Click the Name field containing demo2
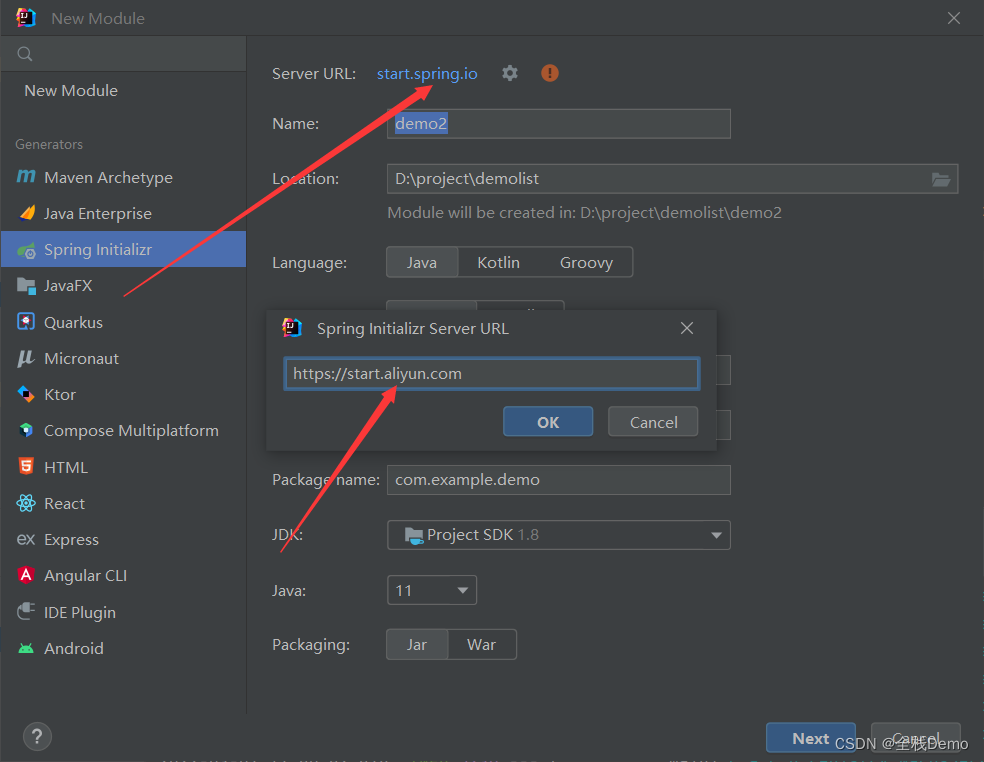Viewport: 984px width, 762px height. point(559,124)
